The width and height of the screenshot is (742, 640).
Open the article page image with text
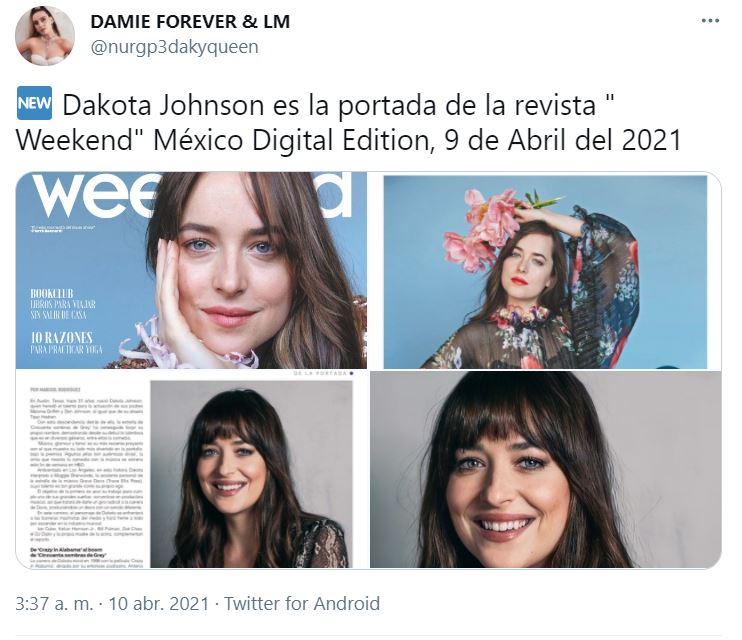click(191, 469)
